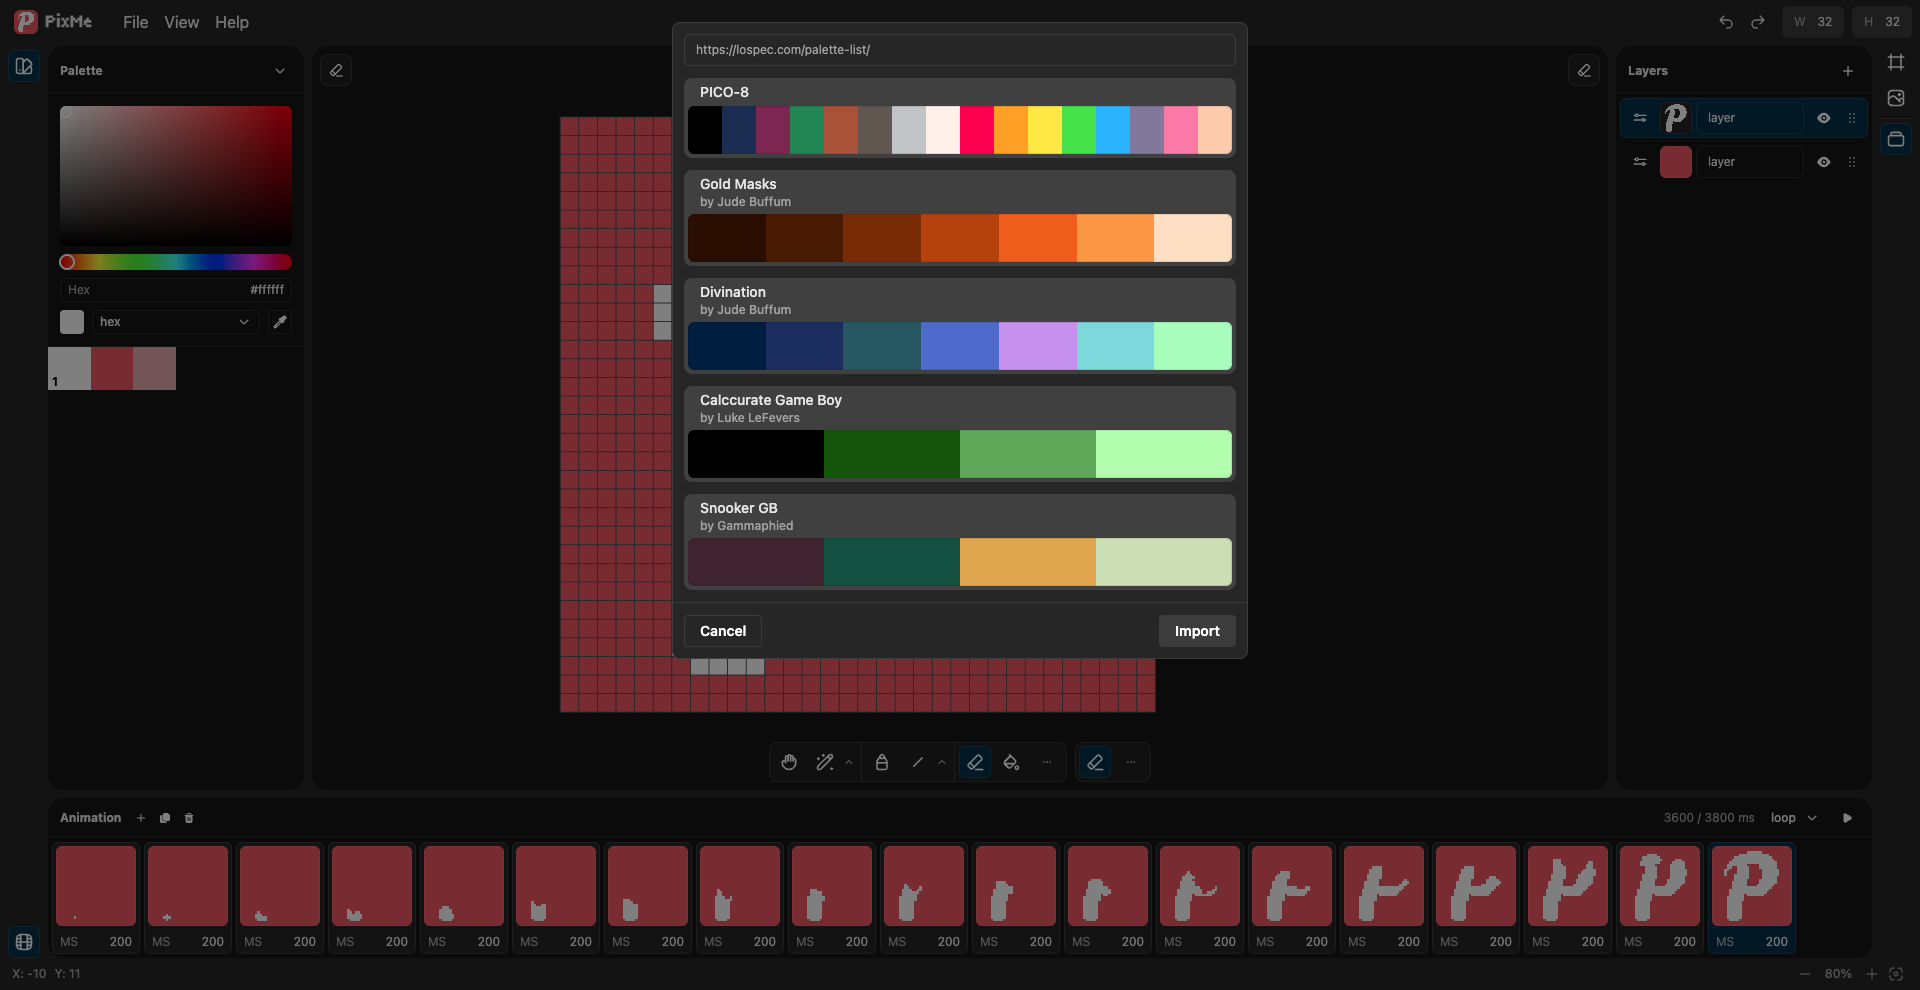Image resolution: width=1920 pixels, height=990 pixels.
Task: Select the line tool
Action: click(x=918, y=762)
